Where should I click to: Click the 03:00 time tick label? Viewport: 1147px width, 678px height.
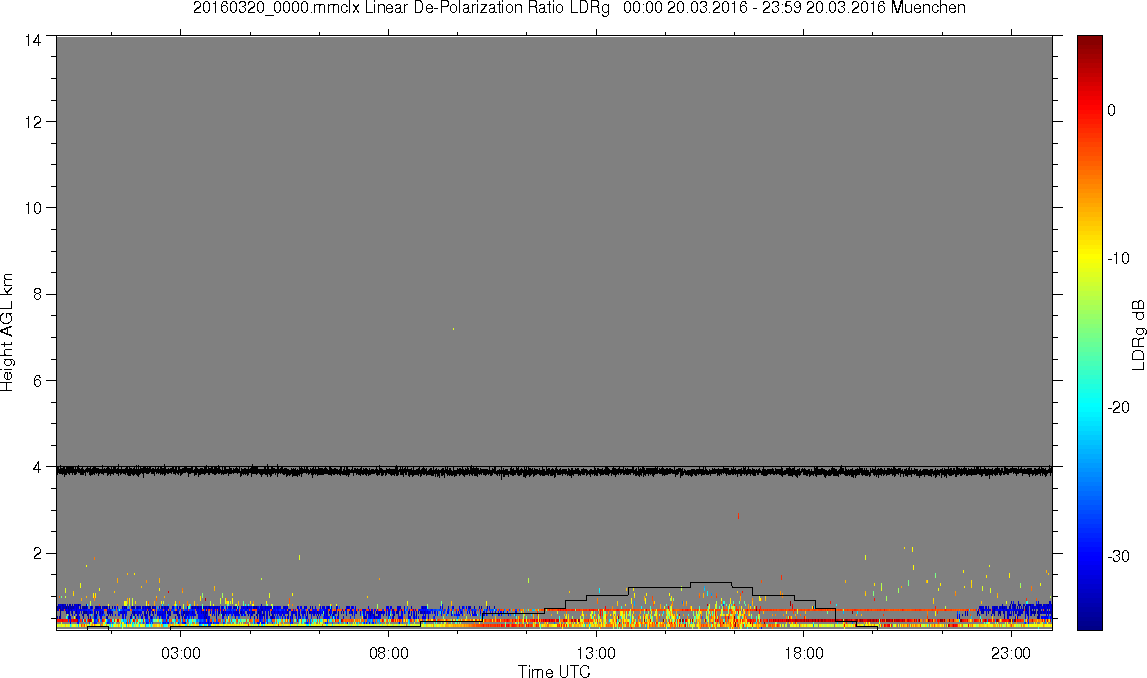tap(181, 653)
